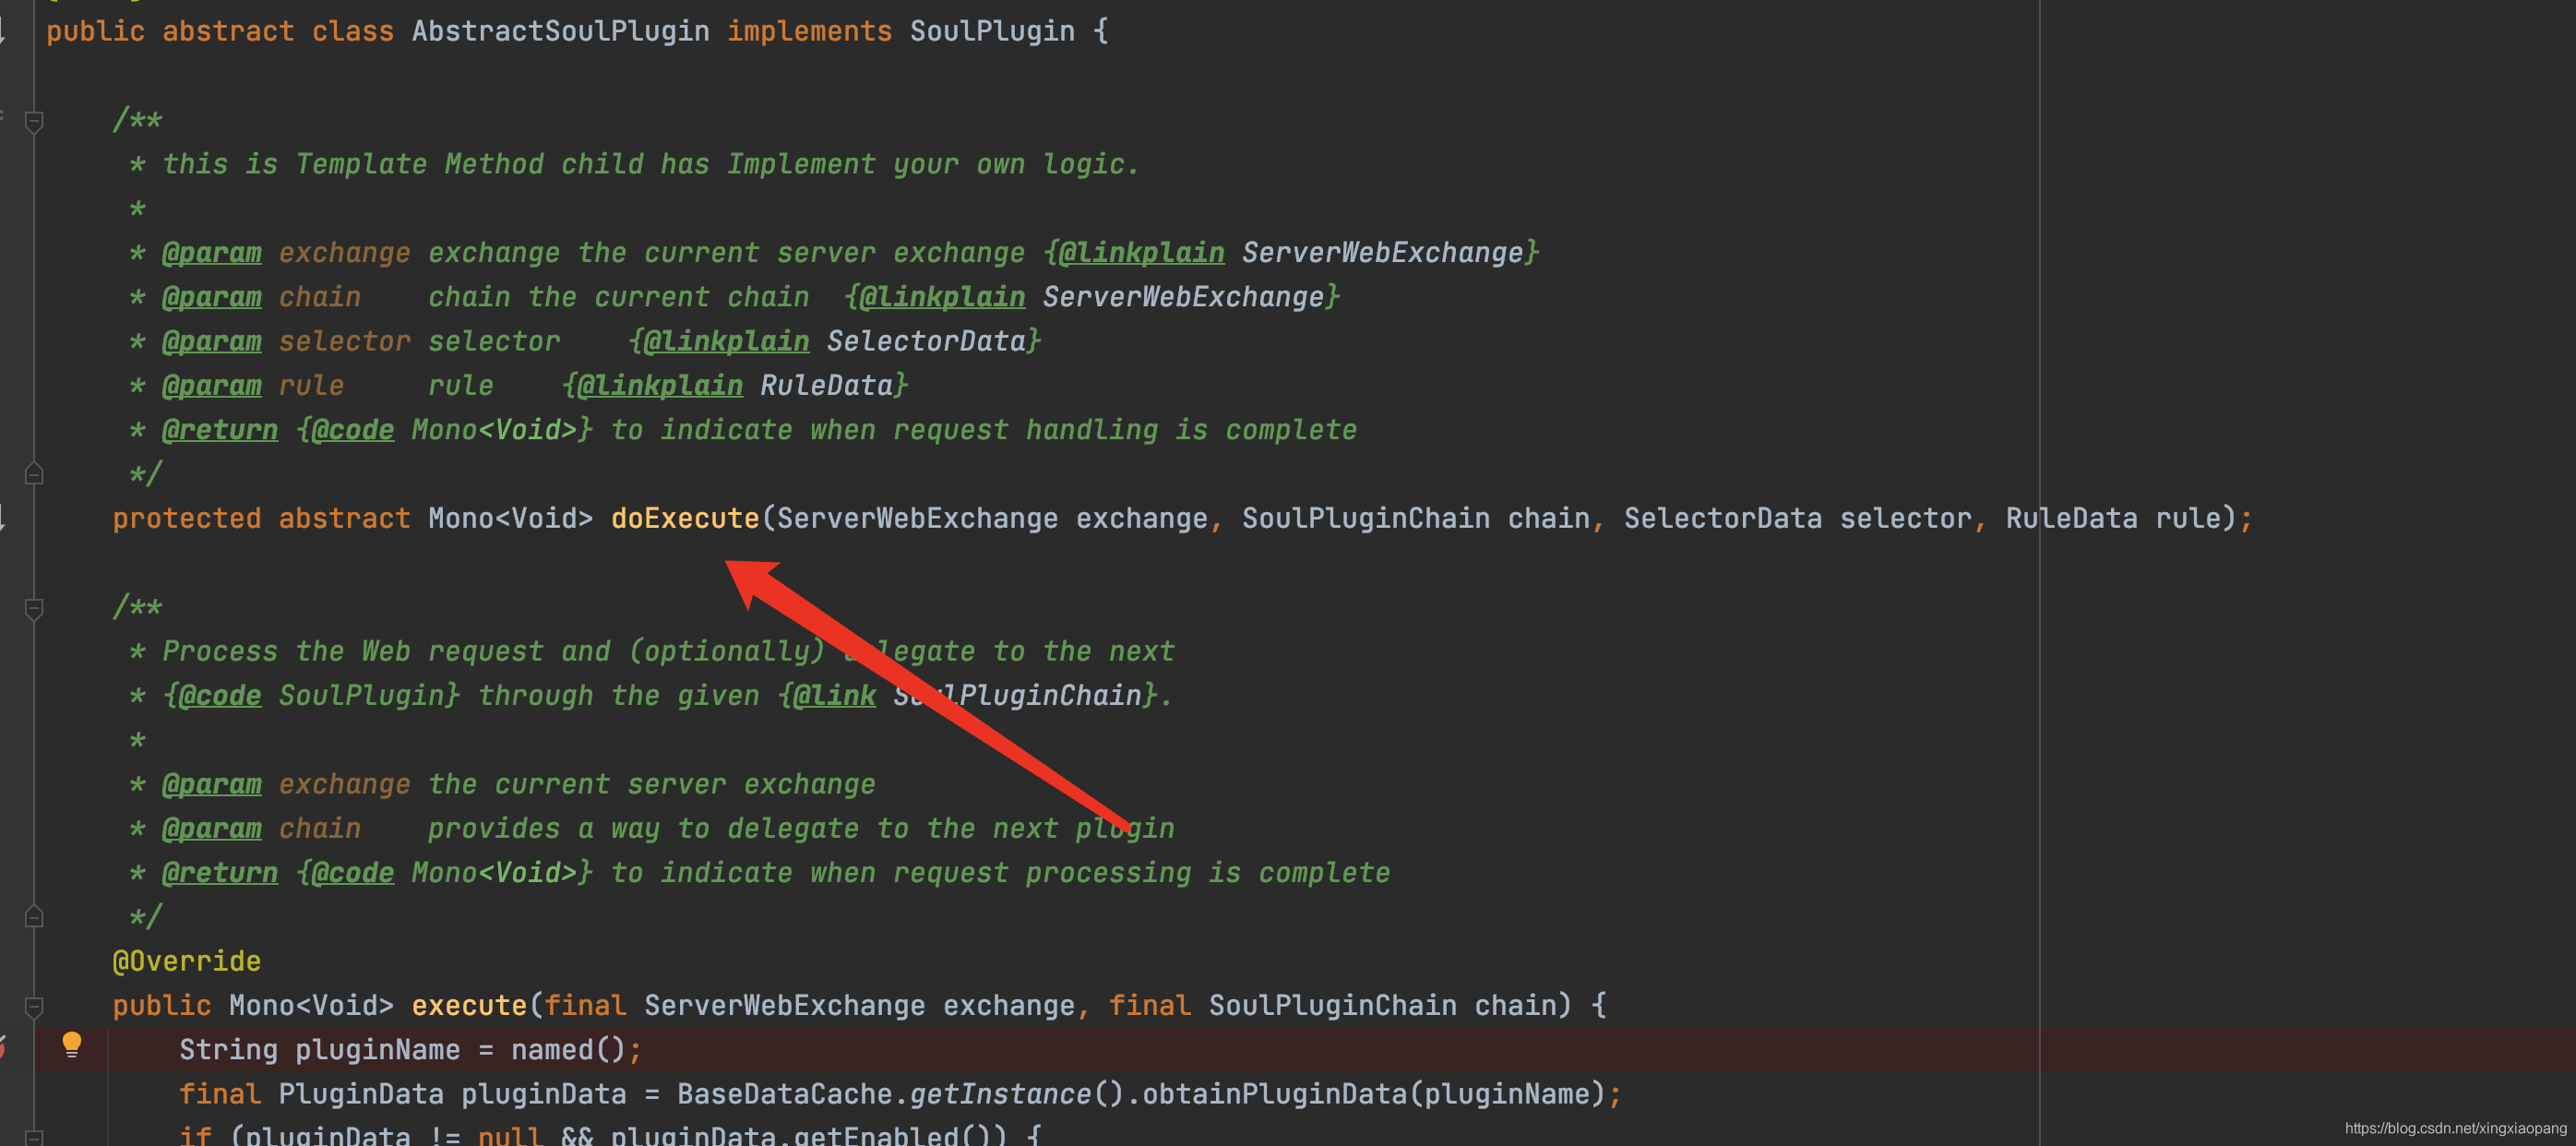Click @linkplain tag before RuleData
The width and height of the screenshot is (2576, 1146).
tap(659, 385)
